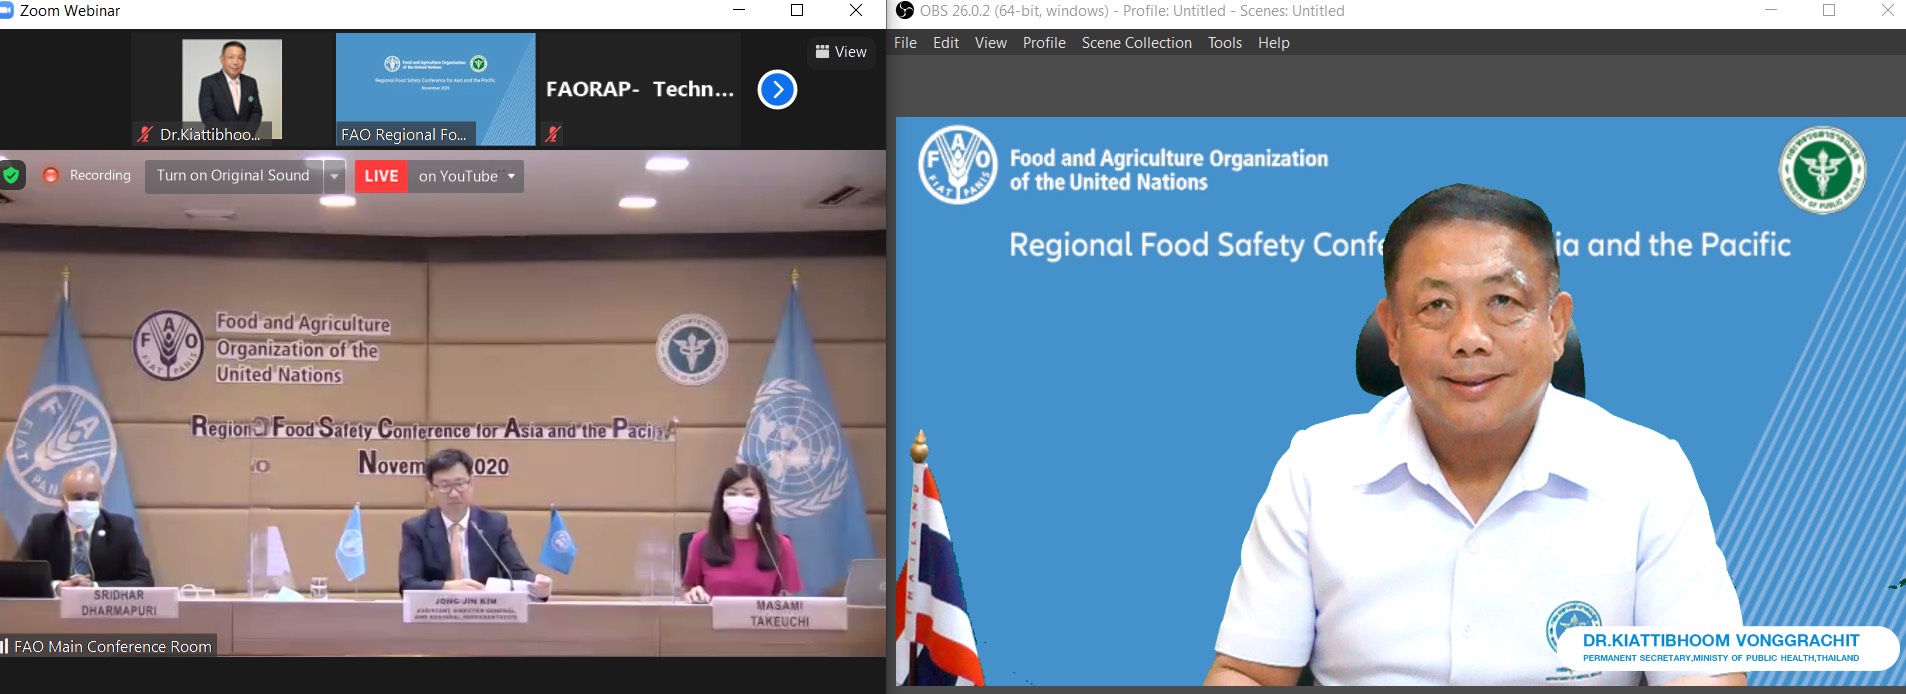Click DR.KIATTIBHOOM VONGGRACHIT name banner in OBS preview
Screen dimensions: 1906x694
click(1727, 648)
